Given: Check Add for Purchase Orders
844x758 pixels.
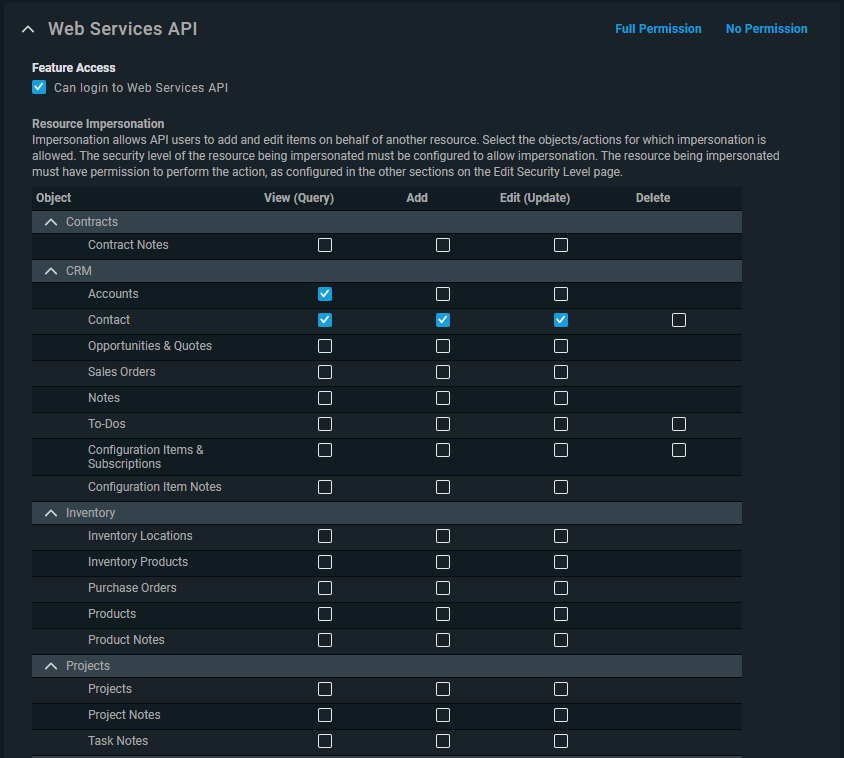Looking at the screenshot, I should tap(442, 588).
